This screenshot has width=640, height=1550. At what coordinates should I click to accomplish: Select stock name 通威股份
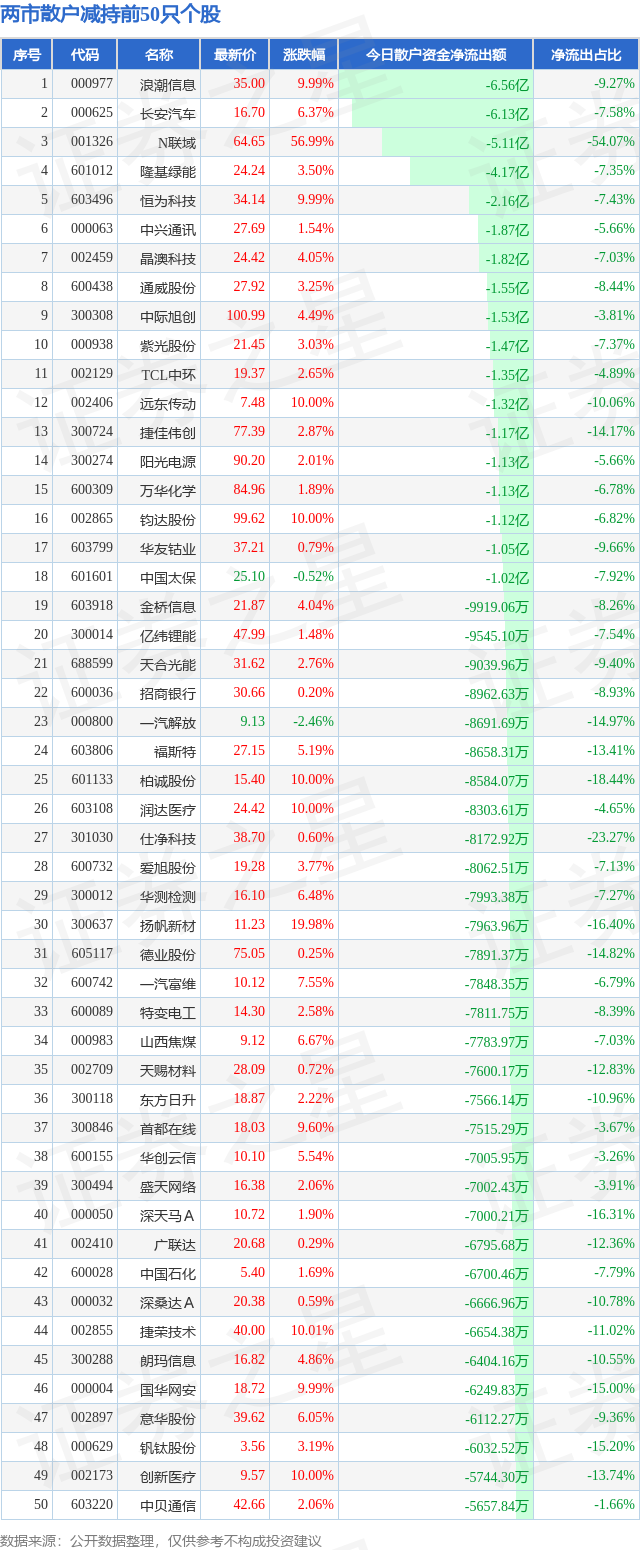click(168, 287)
